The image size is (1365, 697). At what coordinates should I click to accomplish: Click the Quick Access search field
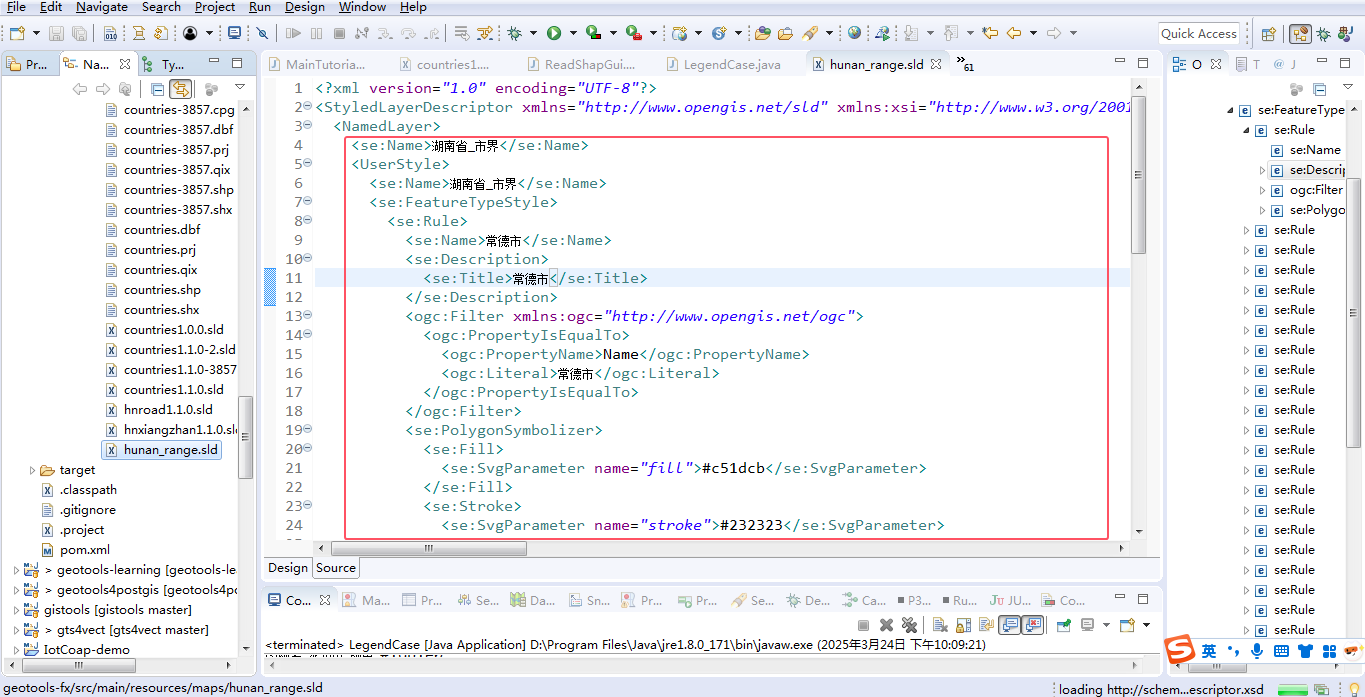[1199, 33]
